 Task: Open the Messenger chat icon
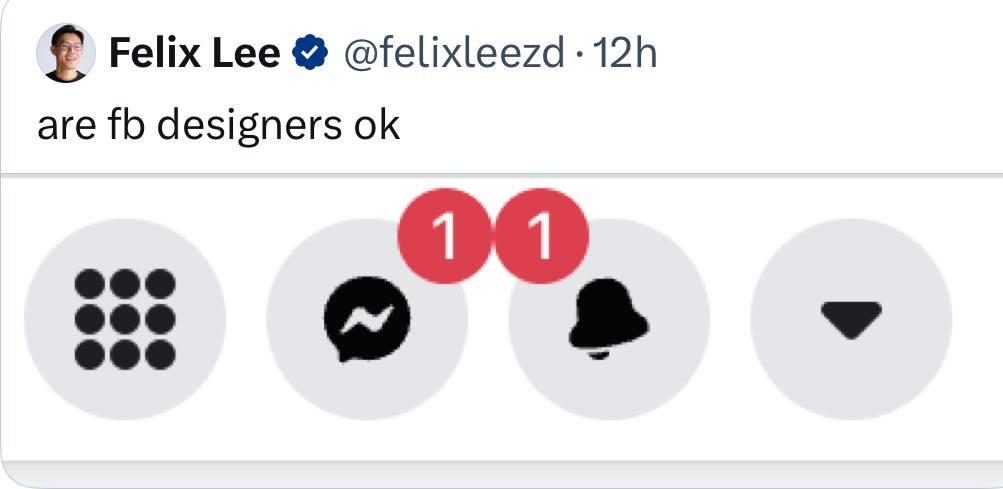pyautogui.click(x=367, y=320)
